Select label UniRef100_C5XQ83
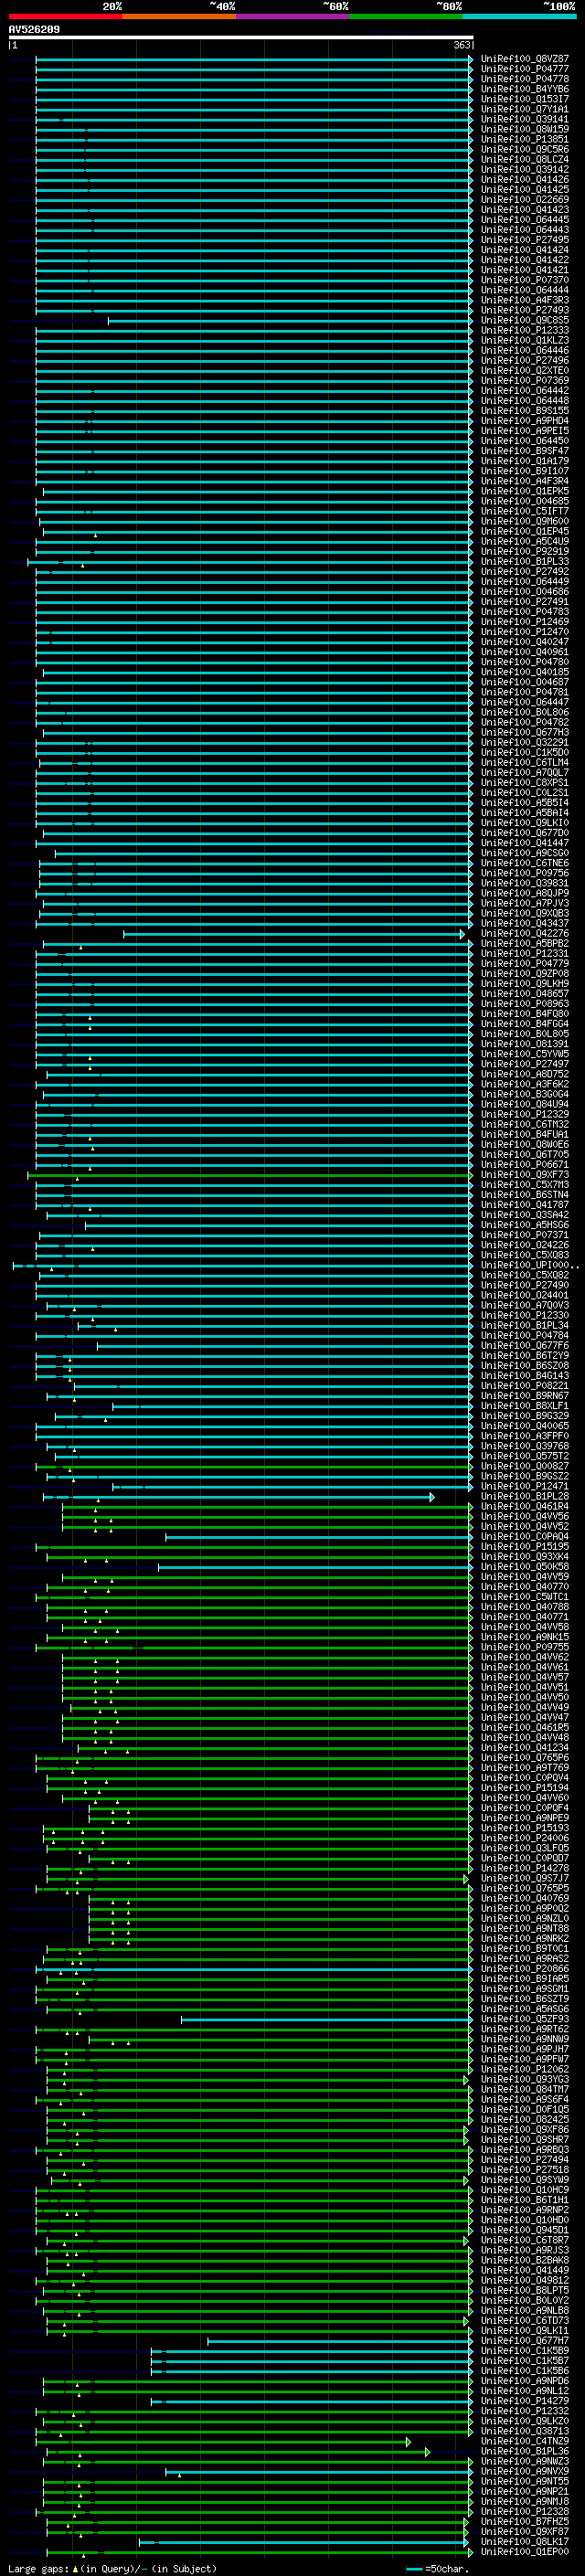 pyautogui.click(x=524, y=1255)
